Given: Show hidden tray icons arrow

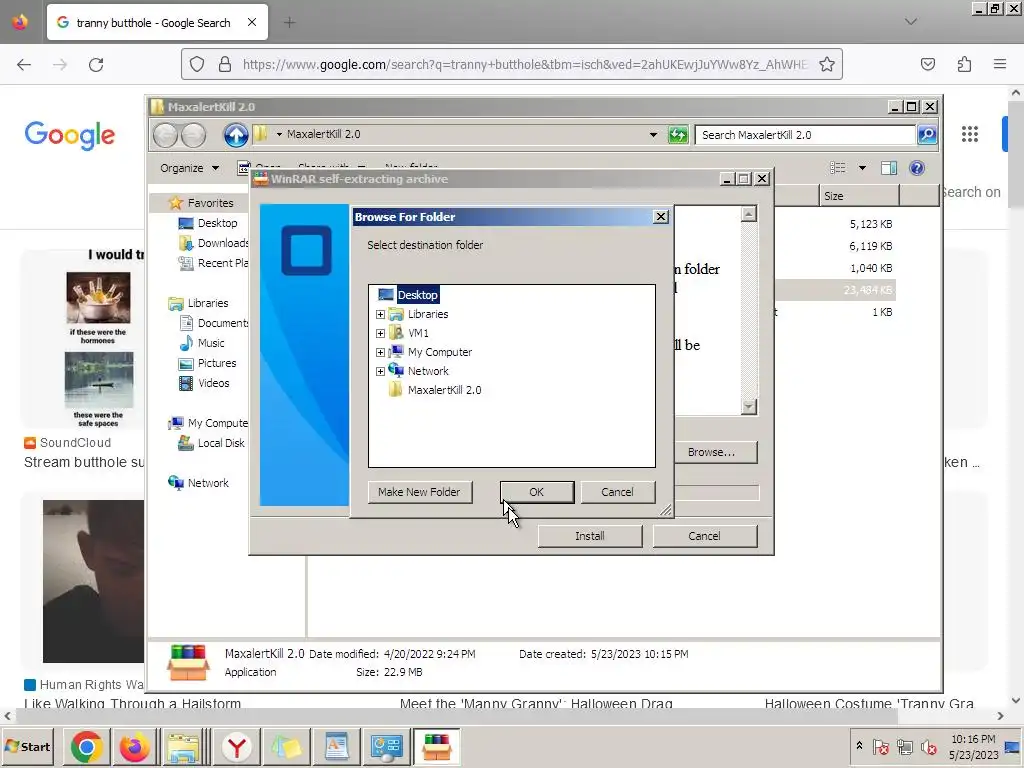Looking at the screenshot, I should pyautogui.click(x=859, y=746).
